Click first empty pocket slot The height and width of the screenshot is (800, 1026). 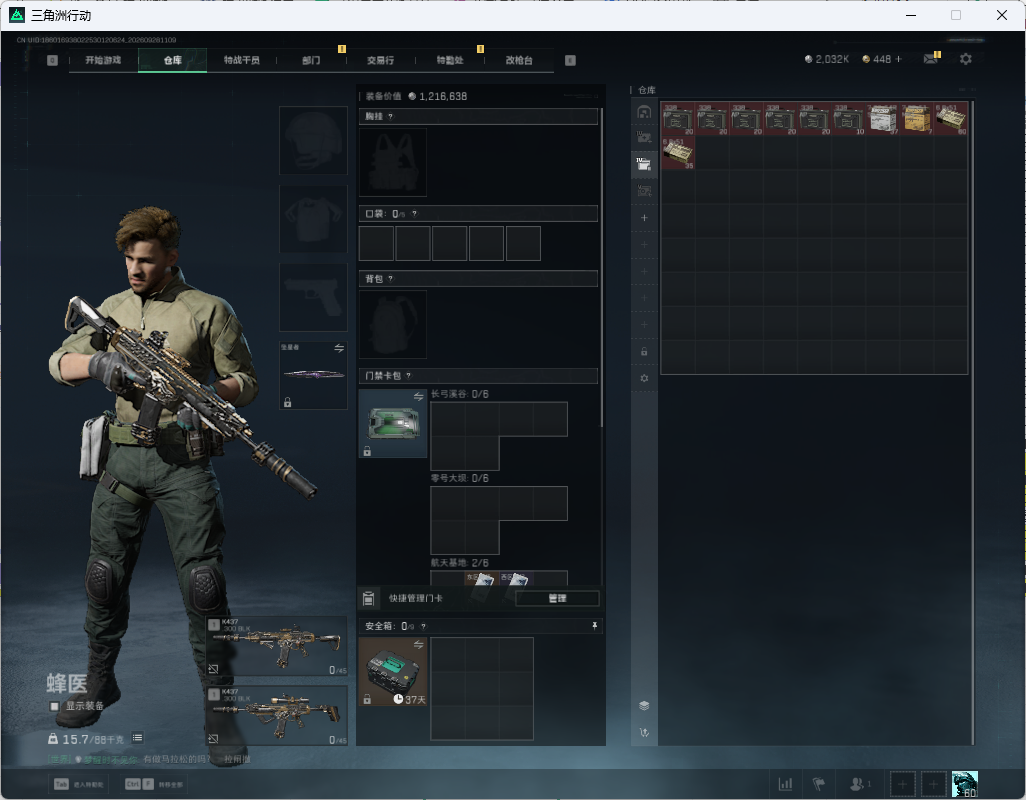tap(376, 243)
